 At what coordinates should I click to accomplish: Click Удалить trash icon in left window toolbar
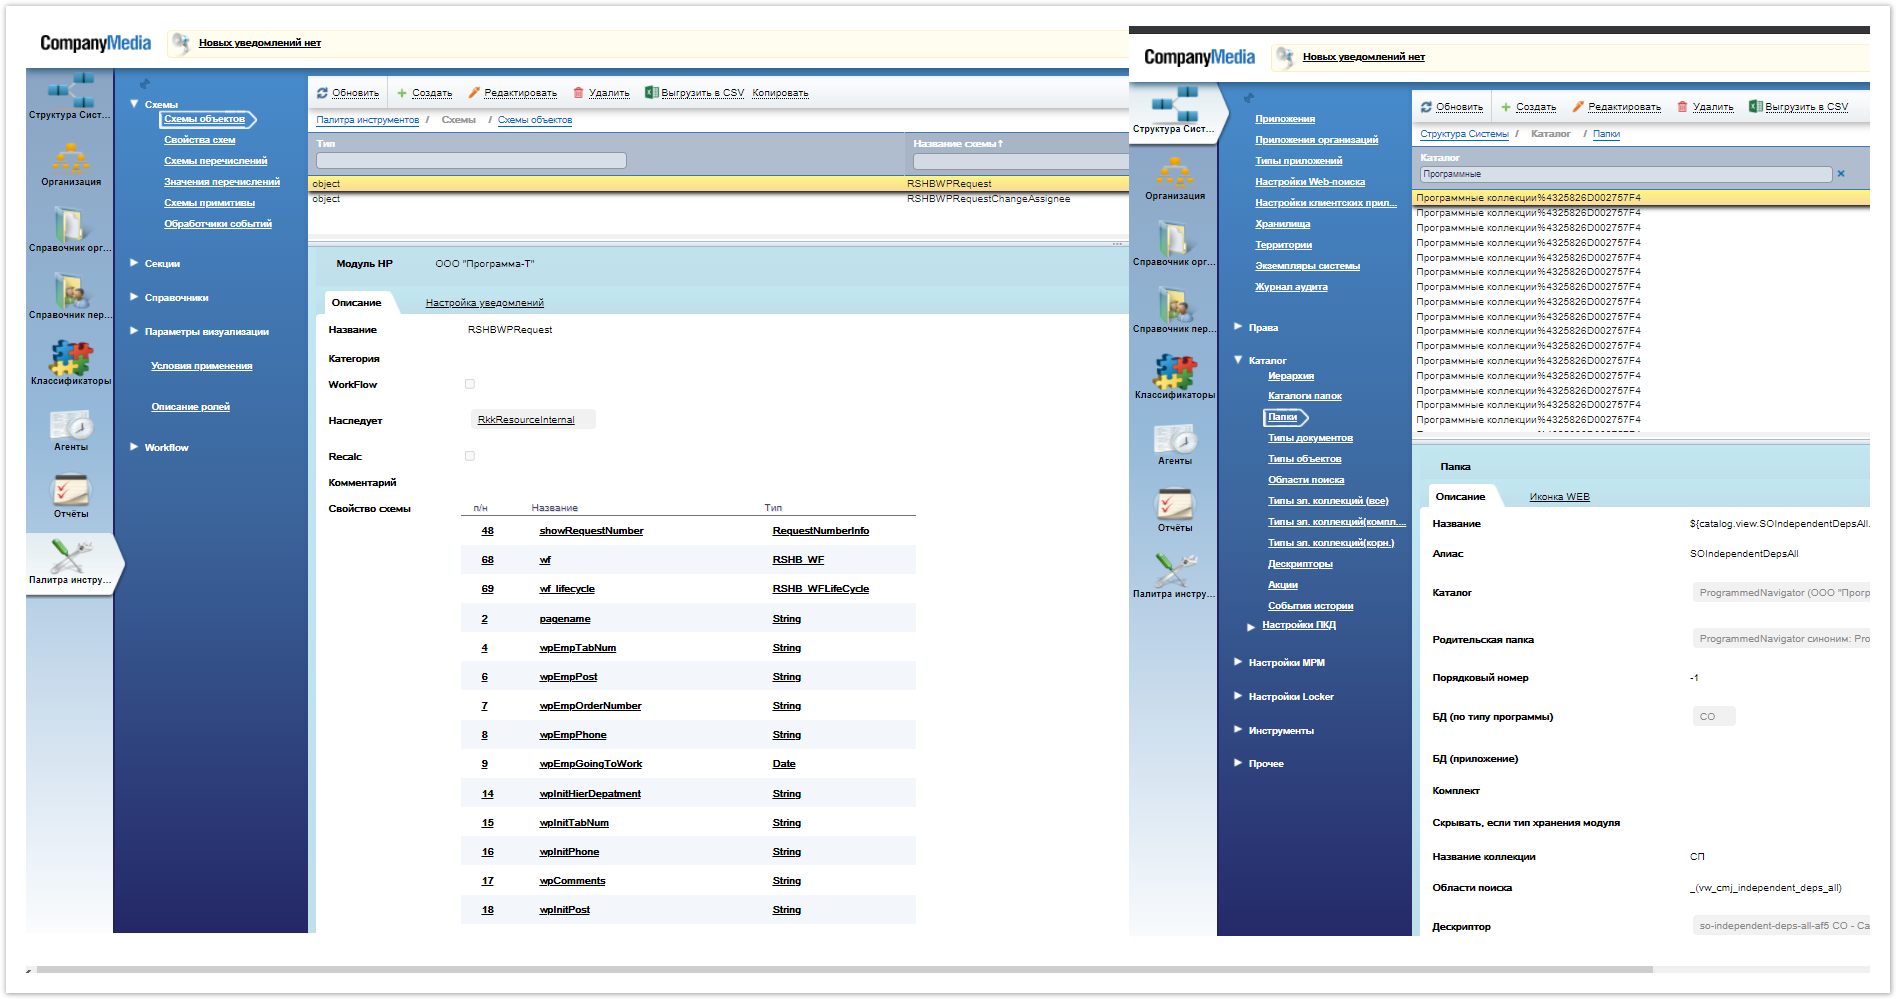pos(578,93)
